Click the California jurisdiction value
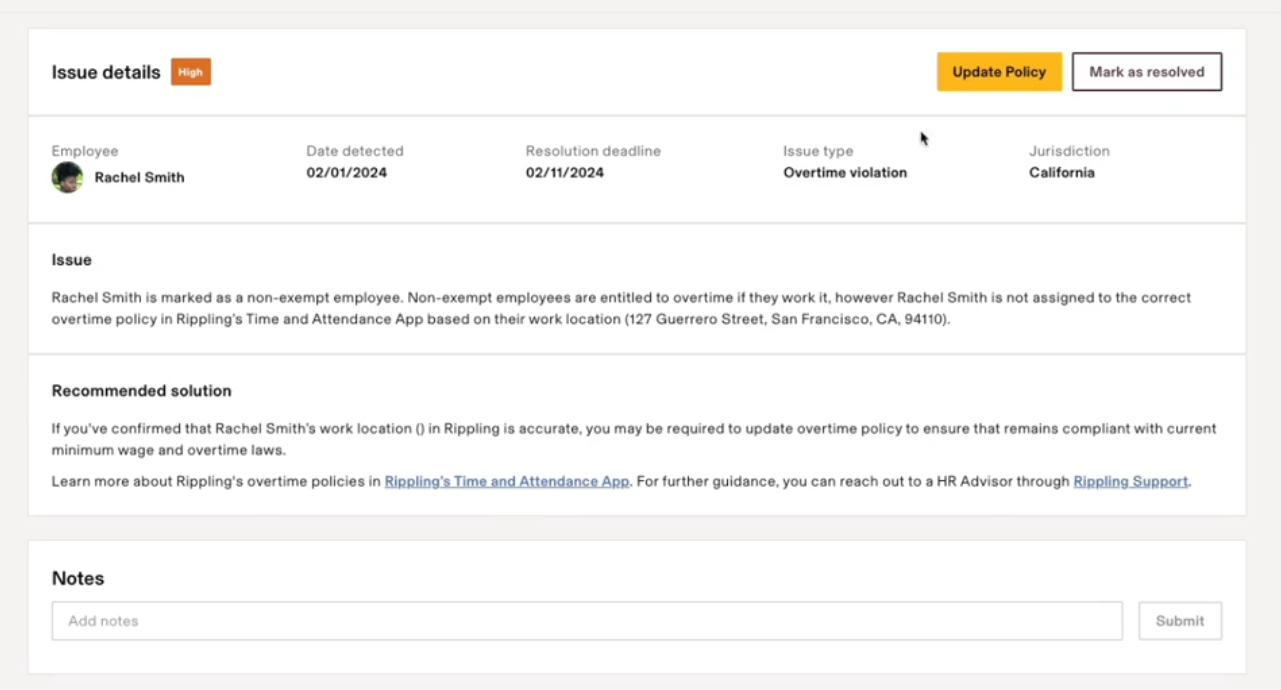Viewport: 1281px width, 690px height. pyautogui.click(x=1061, y=173)
